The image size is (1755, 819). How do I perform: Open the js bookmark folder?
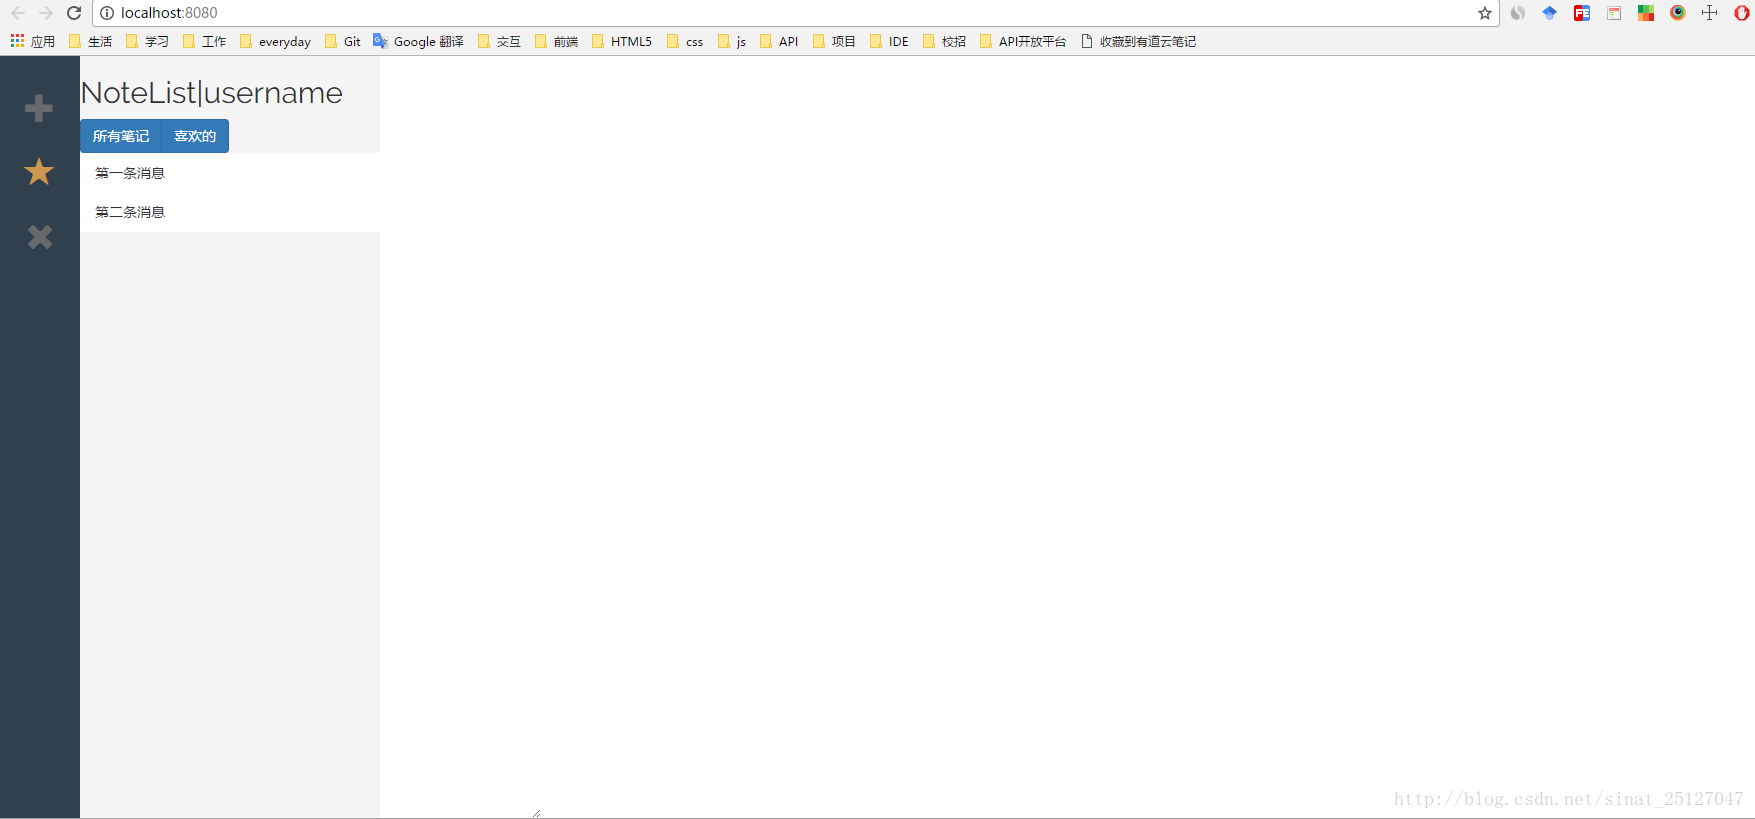pyautogui.click(x=732, y=41)
